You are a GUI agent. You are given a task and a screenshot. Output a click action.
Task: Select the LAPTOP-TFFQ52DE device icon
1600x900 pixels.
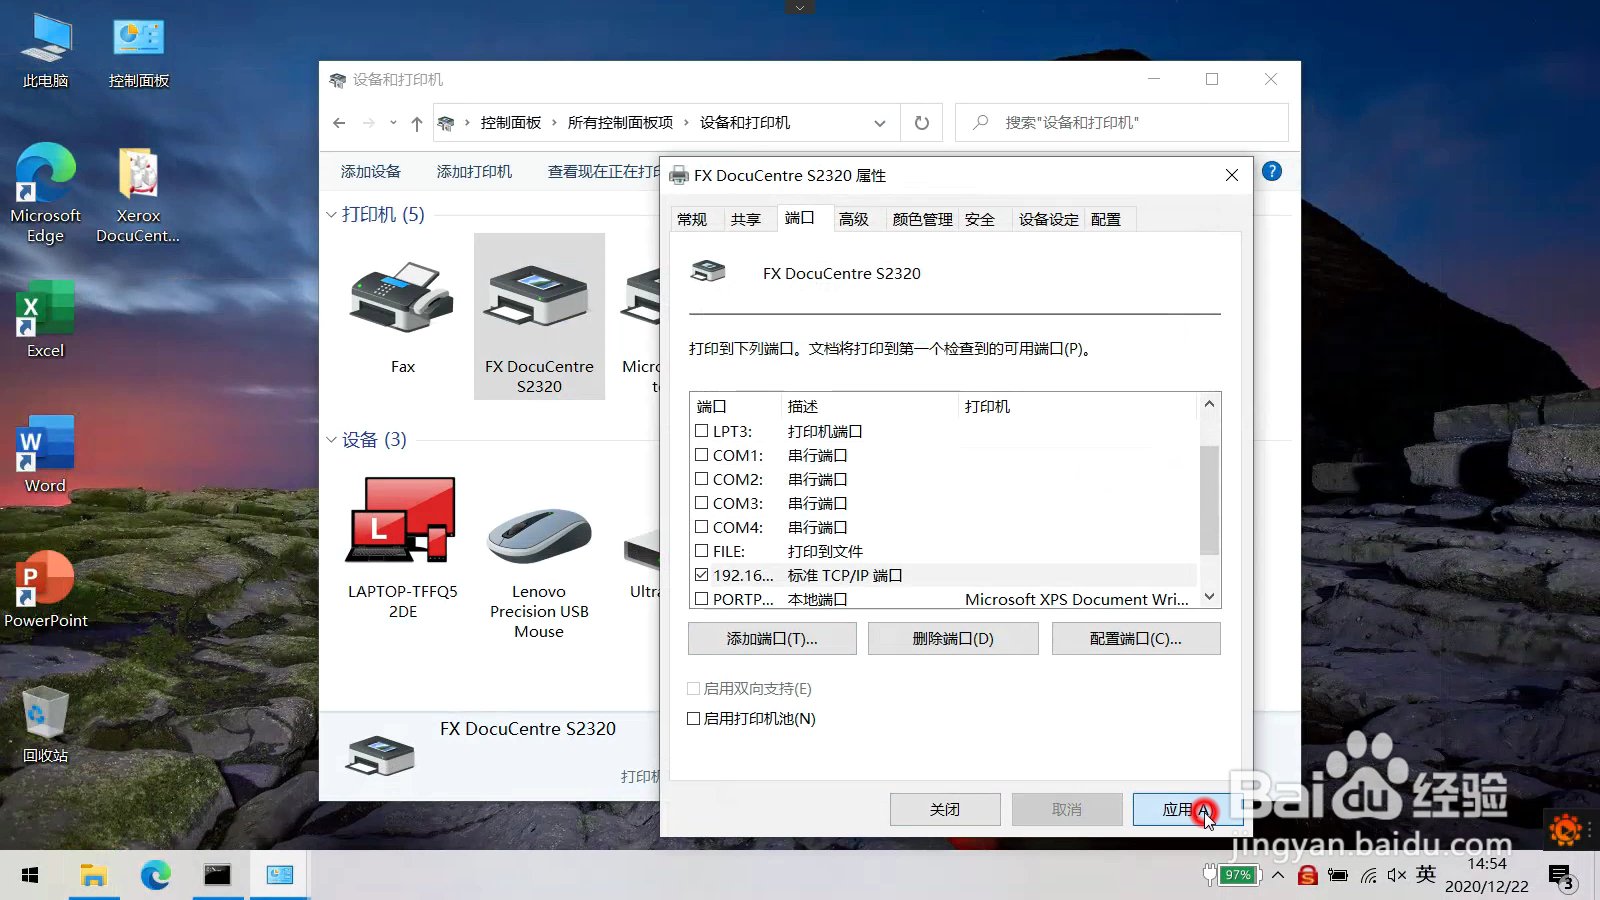click(x=400, y=520)
